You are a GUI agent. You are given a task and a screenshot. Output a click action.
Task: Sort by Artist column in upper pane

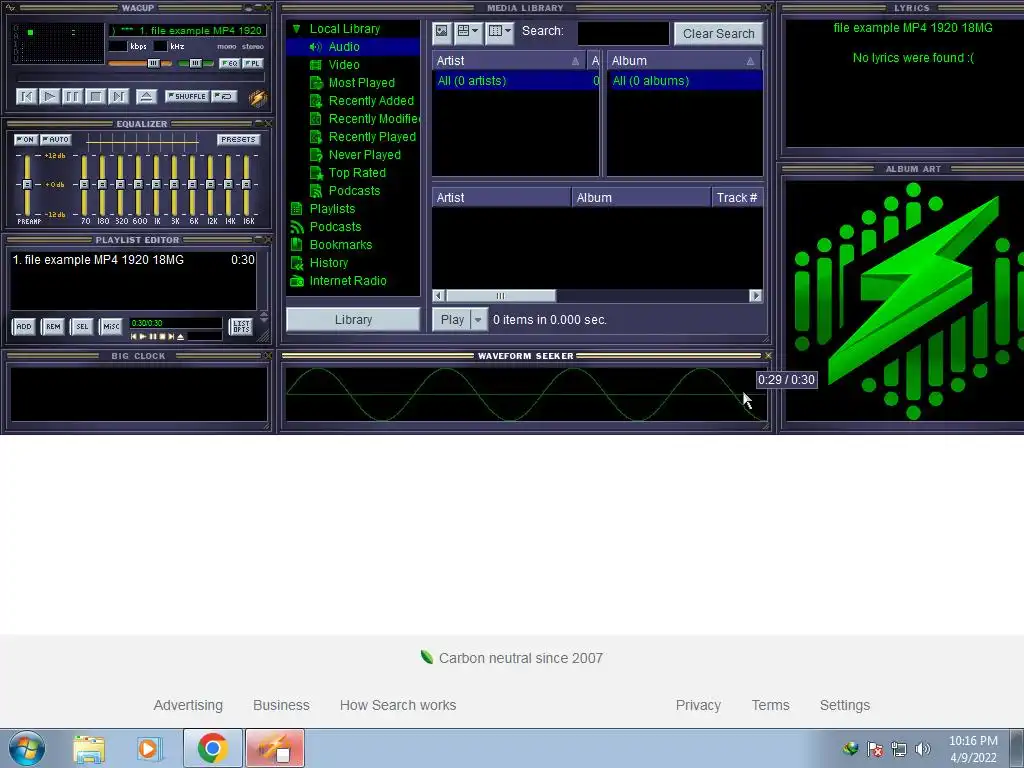tap(508, 61)
